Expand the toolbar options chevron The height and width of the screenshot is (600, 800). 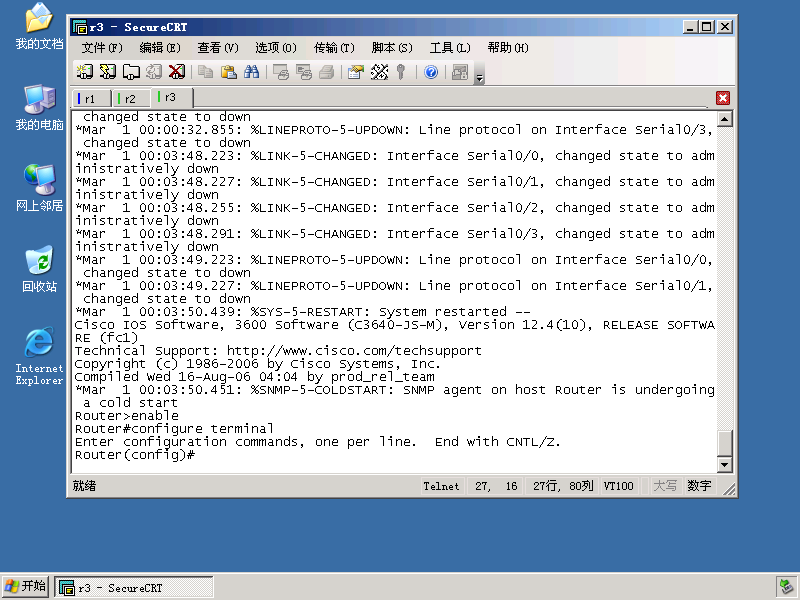coord(479,78)
